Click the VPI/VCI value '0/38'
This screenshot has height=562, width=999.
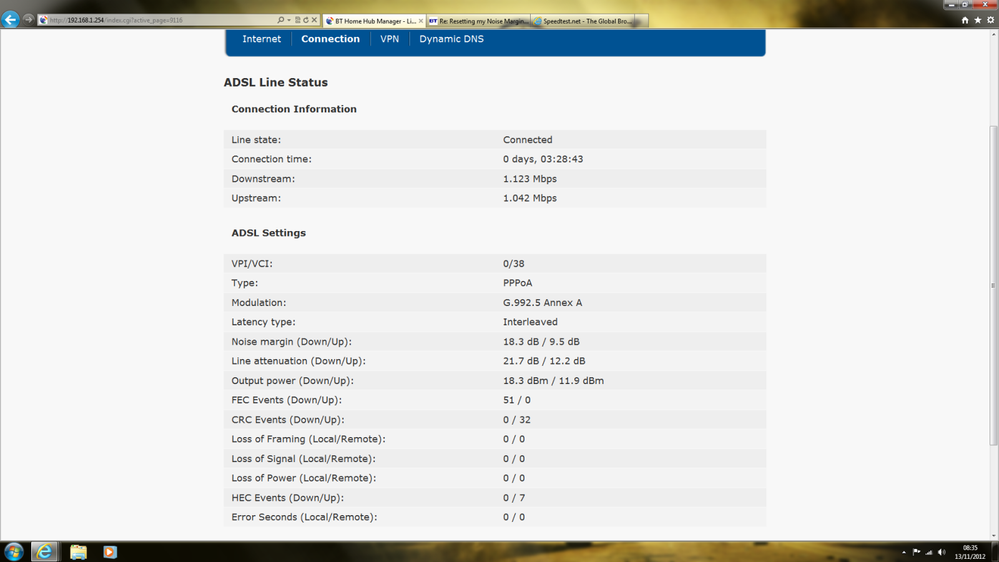tap(514, 264)
